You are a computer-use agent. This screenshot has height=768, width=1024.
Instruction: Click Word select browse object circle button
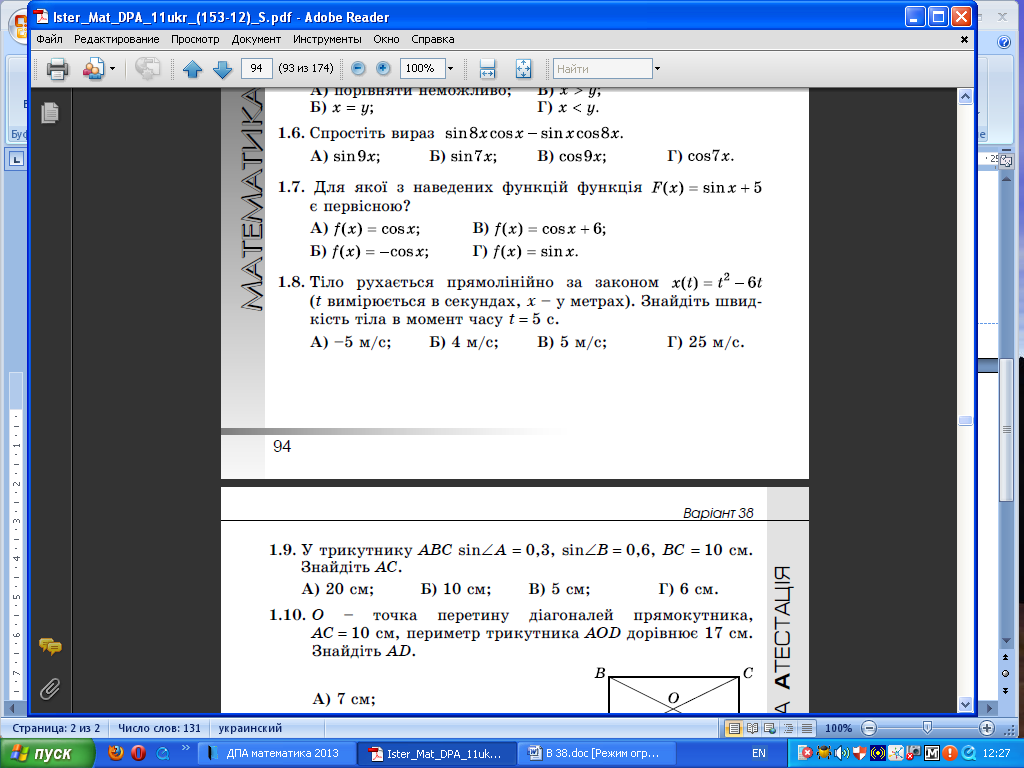point(1006,675)
